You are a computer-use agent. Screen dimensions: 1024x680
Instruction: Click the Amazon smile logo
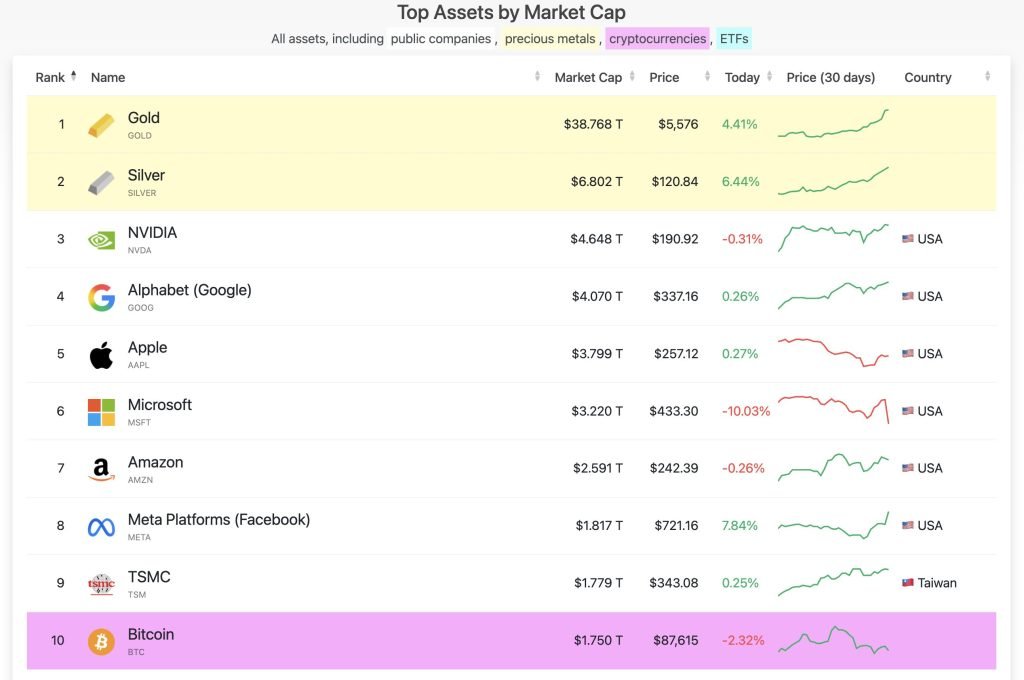click(x=100, y=467)
